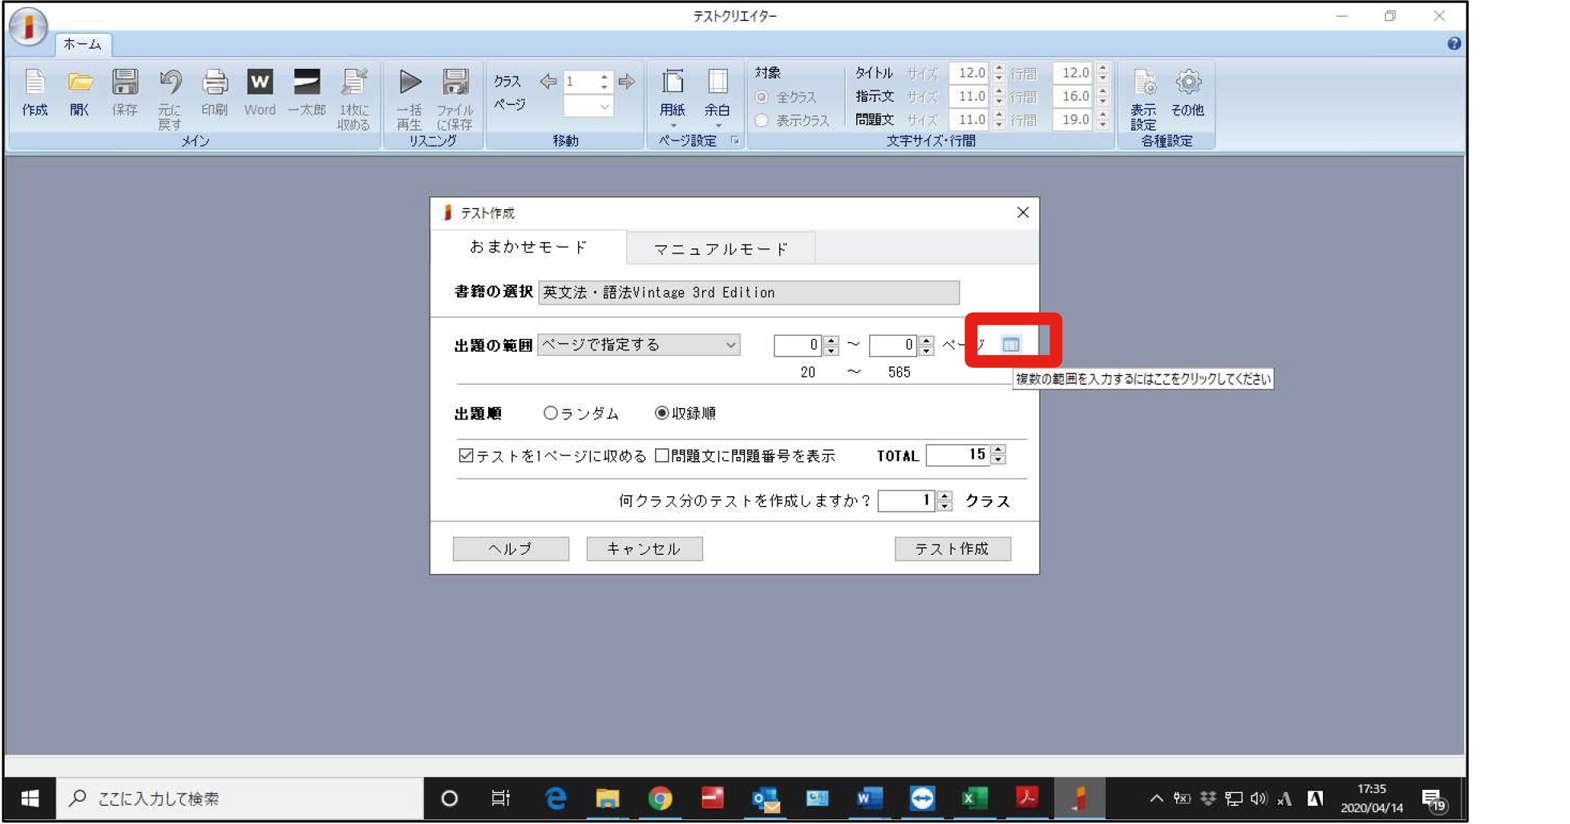
Task: Click the 印刷 (print) icon
Action: click(214, 93)
